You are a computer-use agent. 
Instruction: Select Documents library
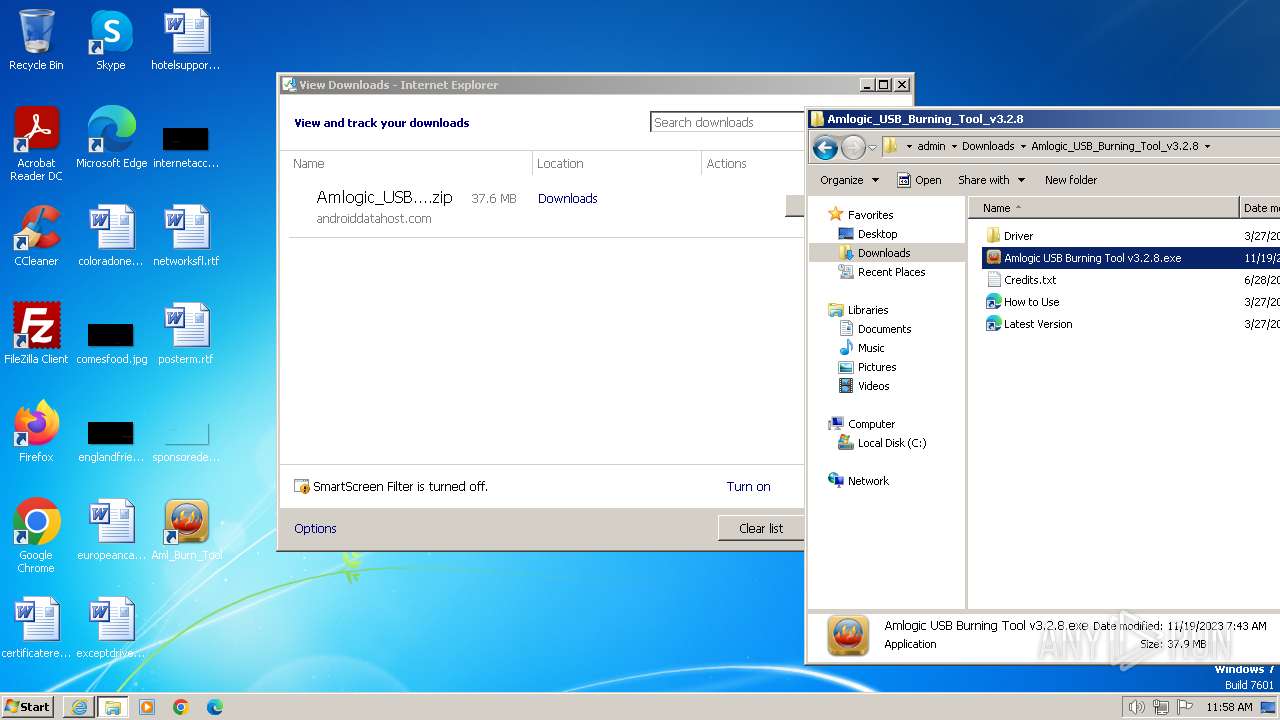pyautogui.click(x=874, y=329)
